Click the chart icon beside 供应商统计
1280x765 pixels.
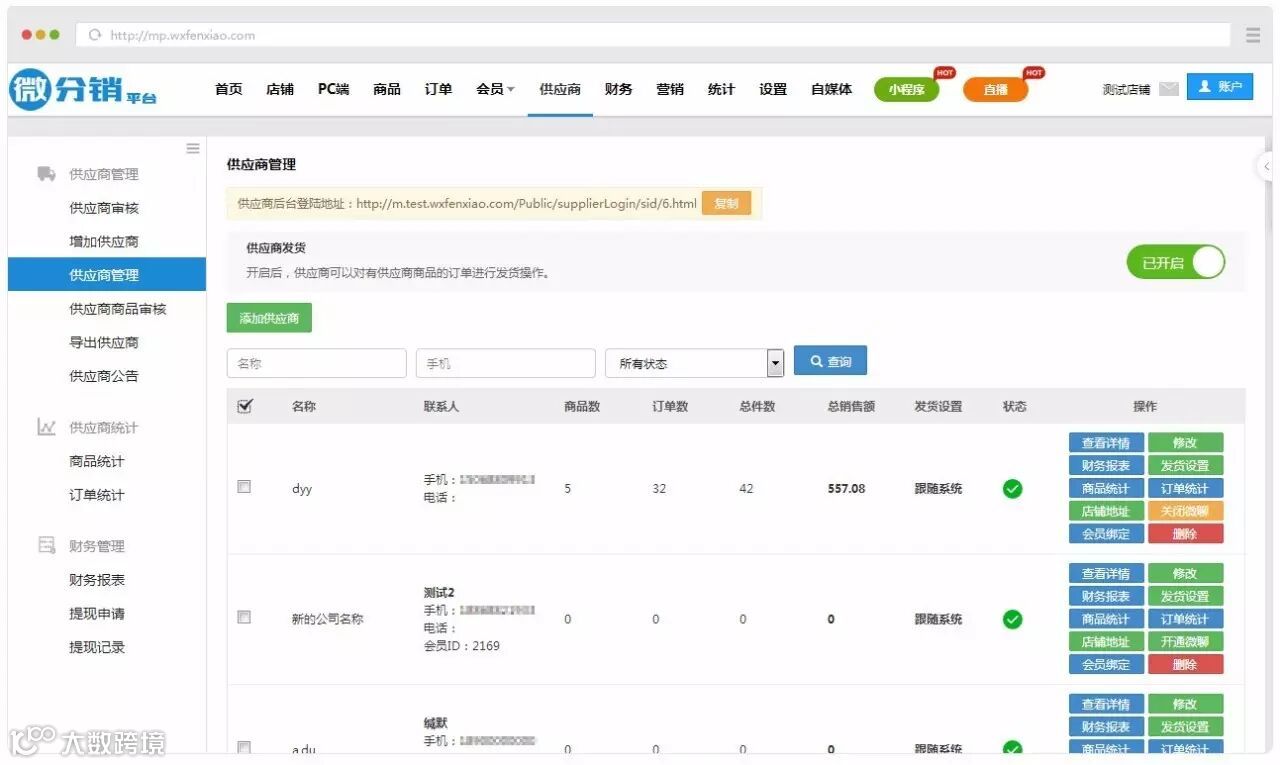[x=47, y=427]
